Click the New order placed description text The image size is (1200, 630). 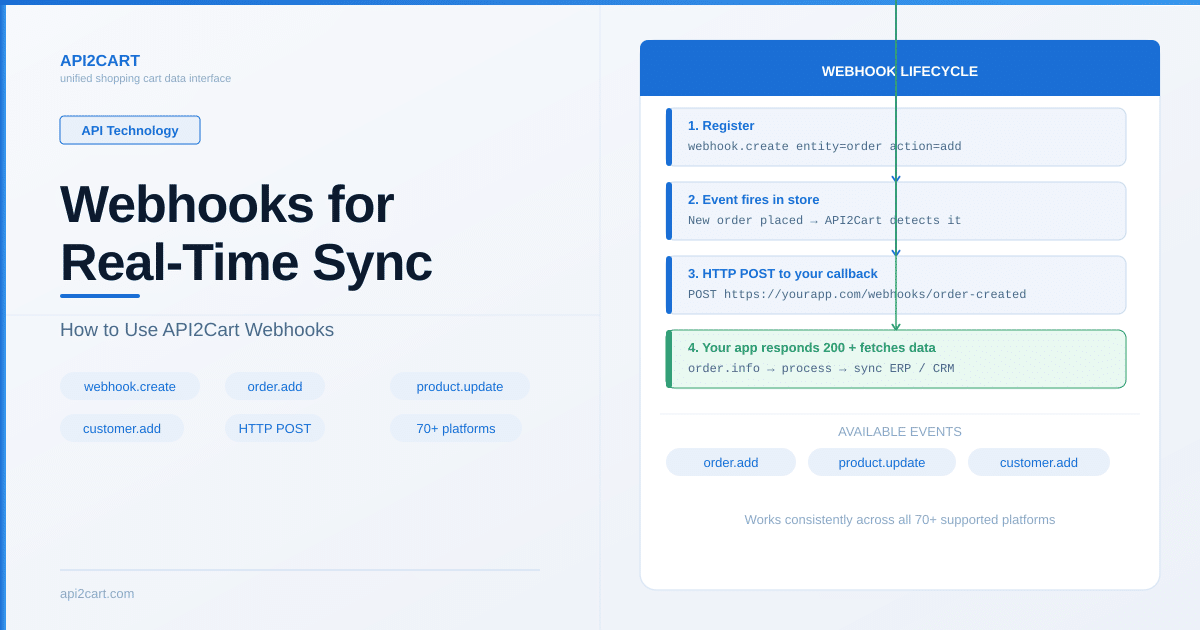825,221
